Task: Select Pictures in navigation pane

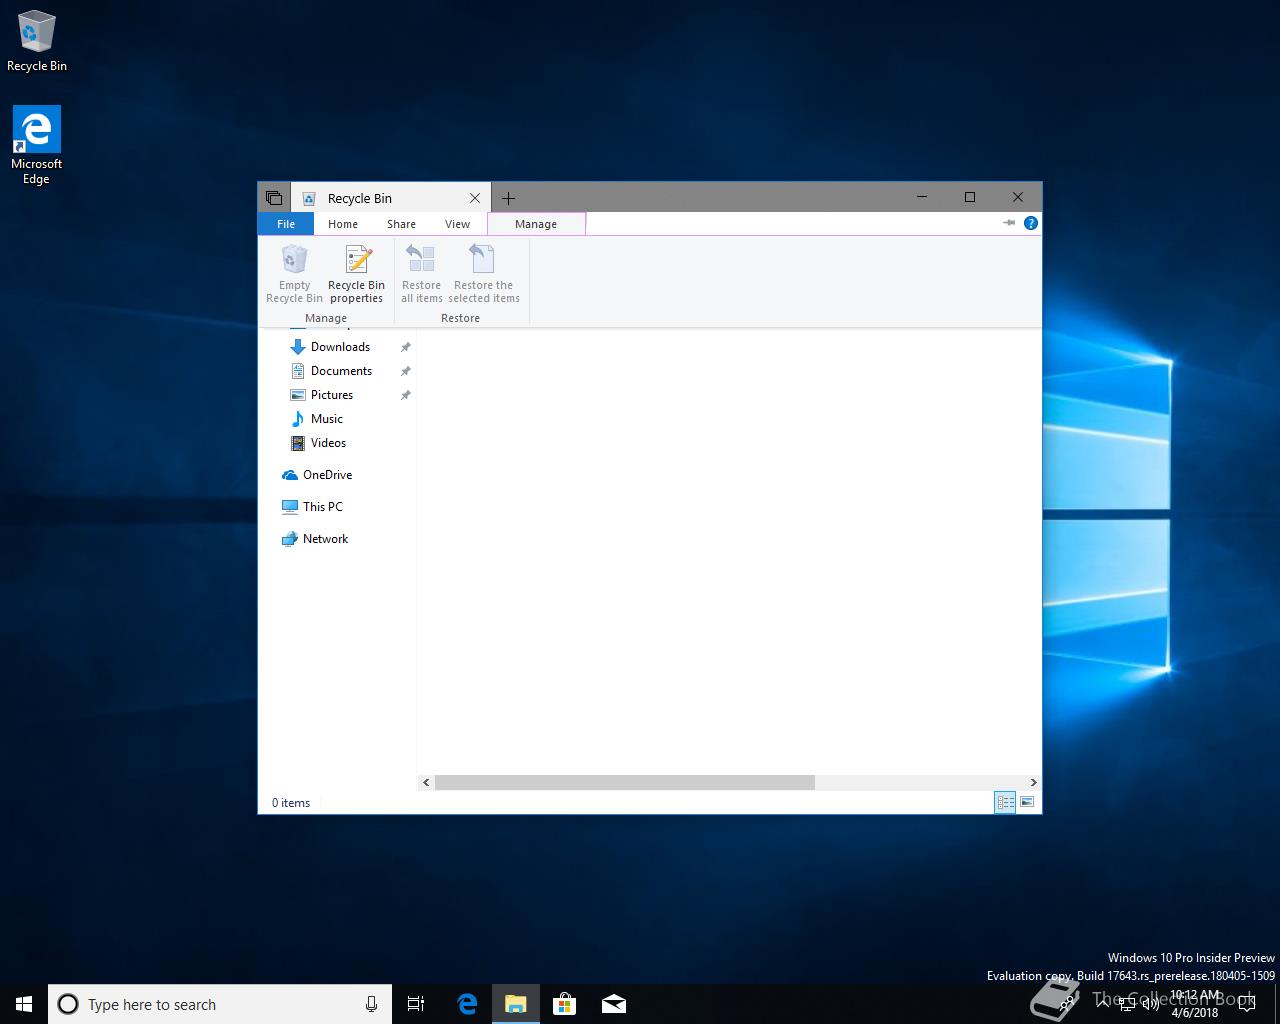Action: pos(332,395)
